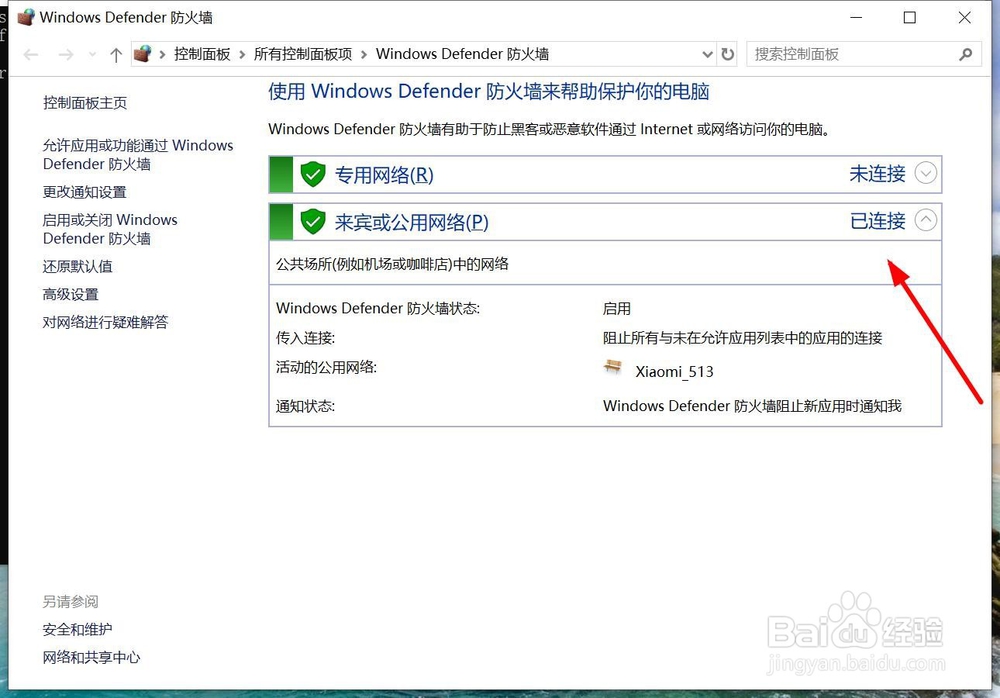Image resolution: width=1000 pixels, height=698 pixels.
Task: Open 允许应用或功能通过 Windows Defender 防火墙
Action: (x=138, y=154)
